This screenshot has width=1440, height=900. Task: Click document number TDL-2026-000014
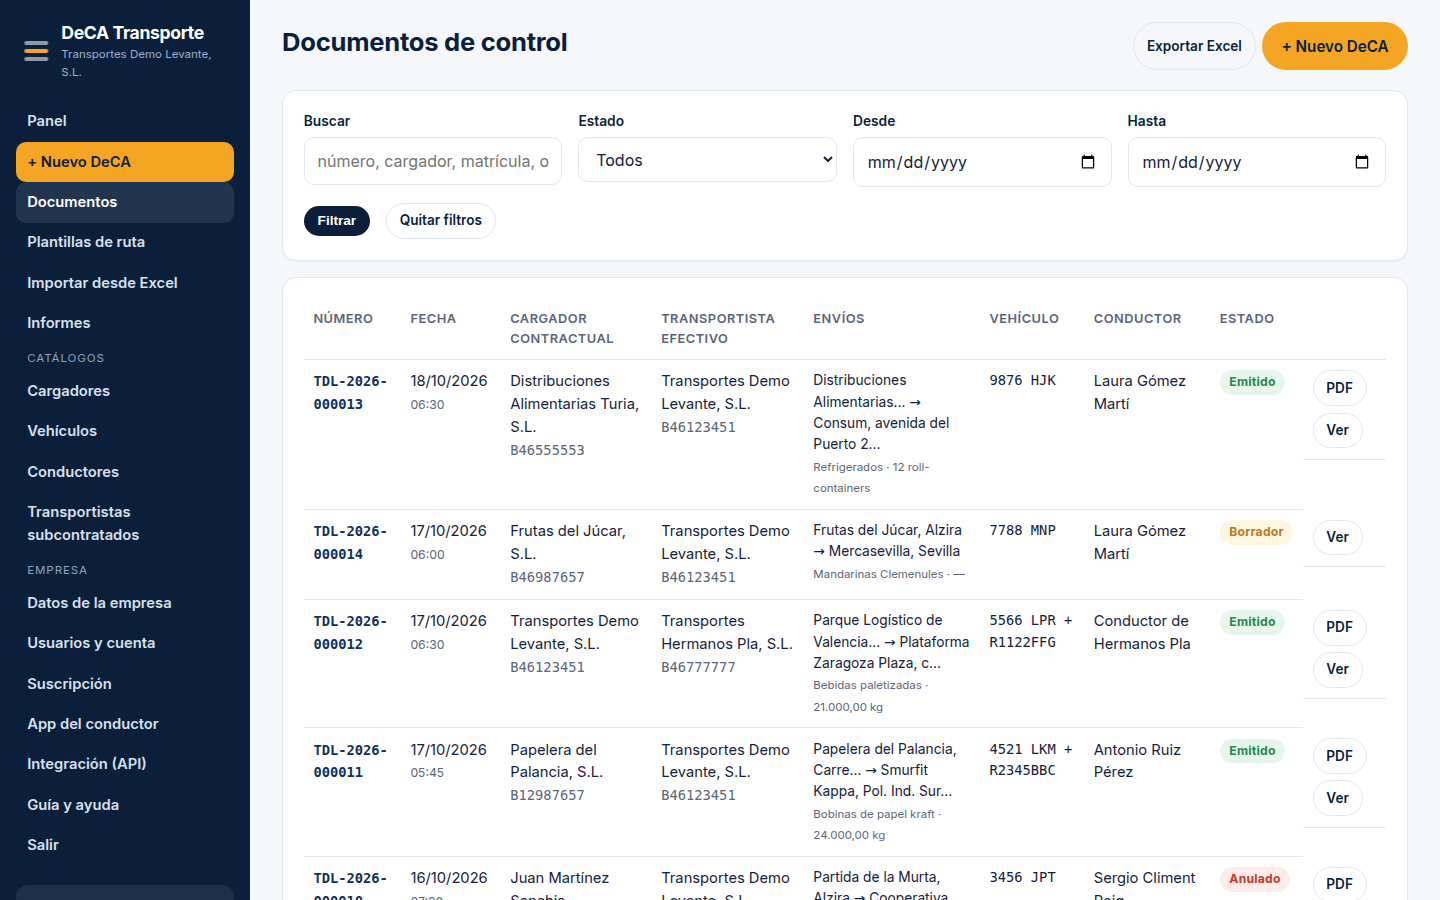(x=350, y=543)
